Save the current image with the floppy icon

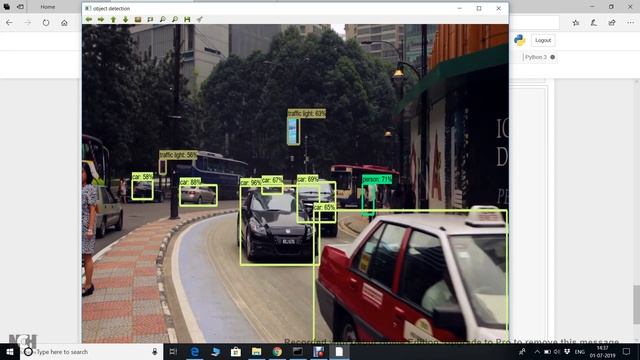[x=187, y=19]
